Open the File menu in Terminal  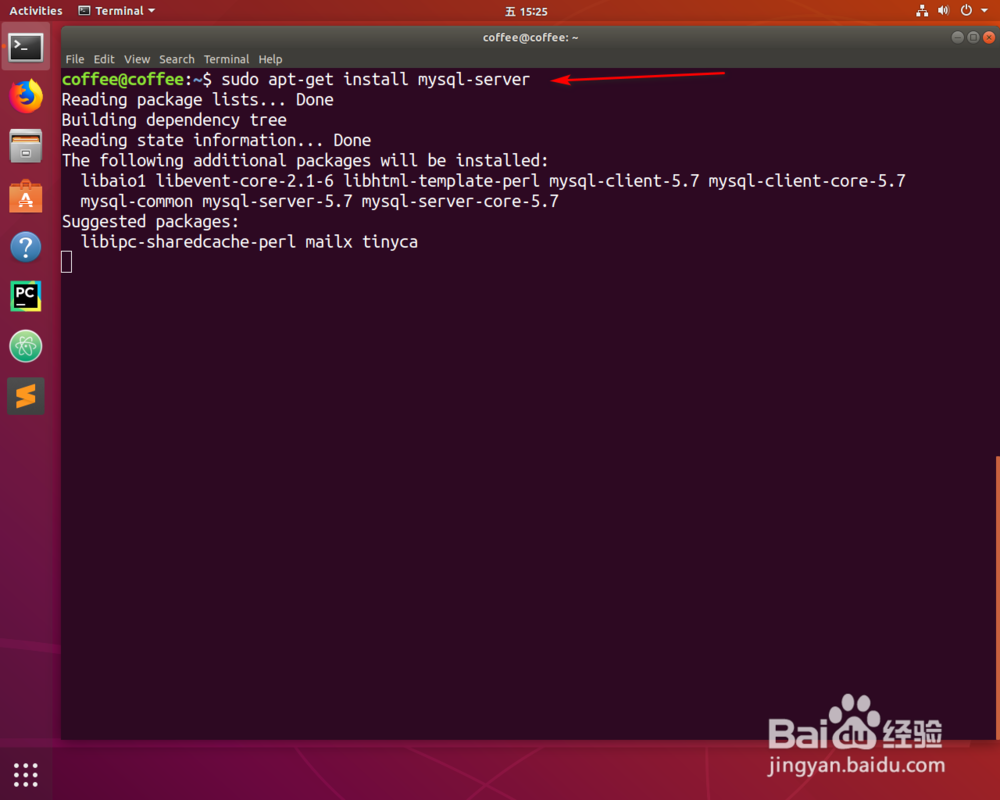click(74, 59)
